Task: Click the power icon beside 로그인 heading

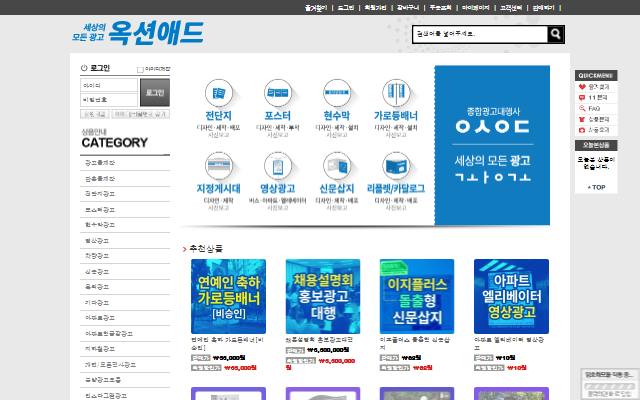Action: pos(84,68)
